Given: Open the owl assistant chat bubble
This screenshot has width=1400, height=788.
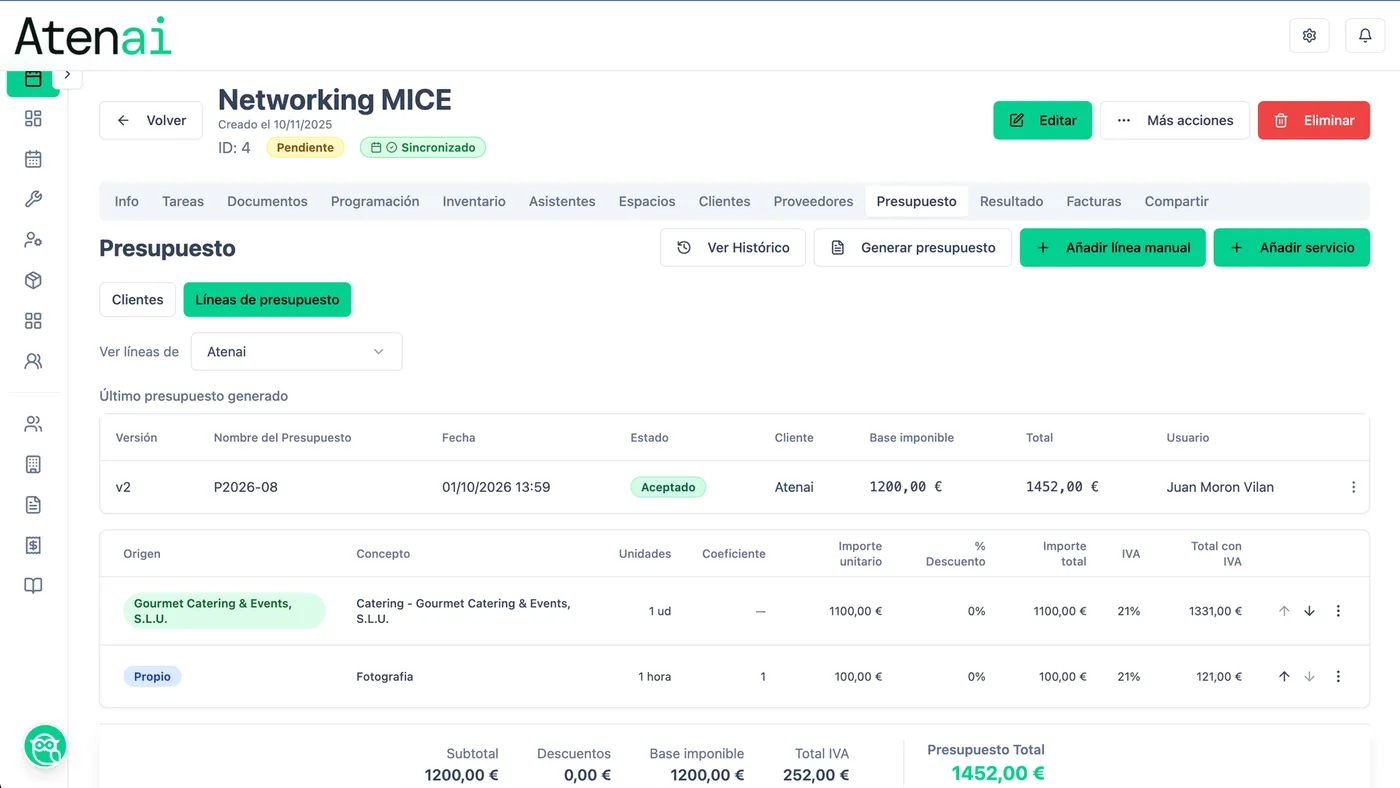Looking at the screenshot, I should [x=45, y=746].
